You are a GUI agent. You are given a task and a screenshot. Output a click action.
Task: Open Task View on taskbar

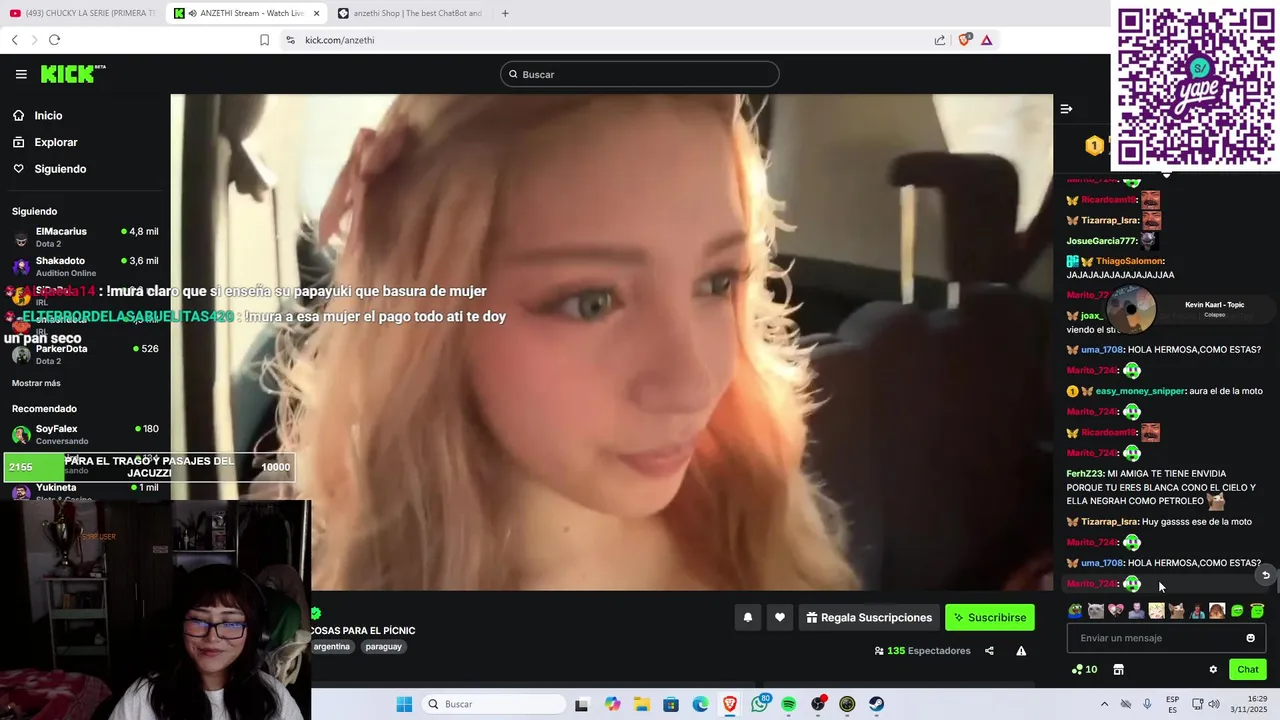coord(581,704)
